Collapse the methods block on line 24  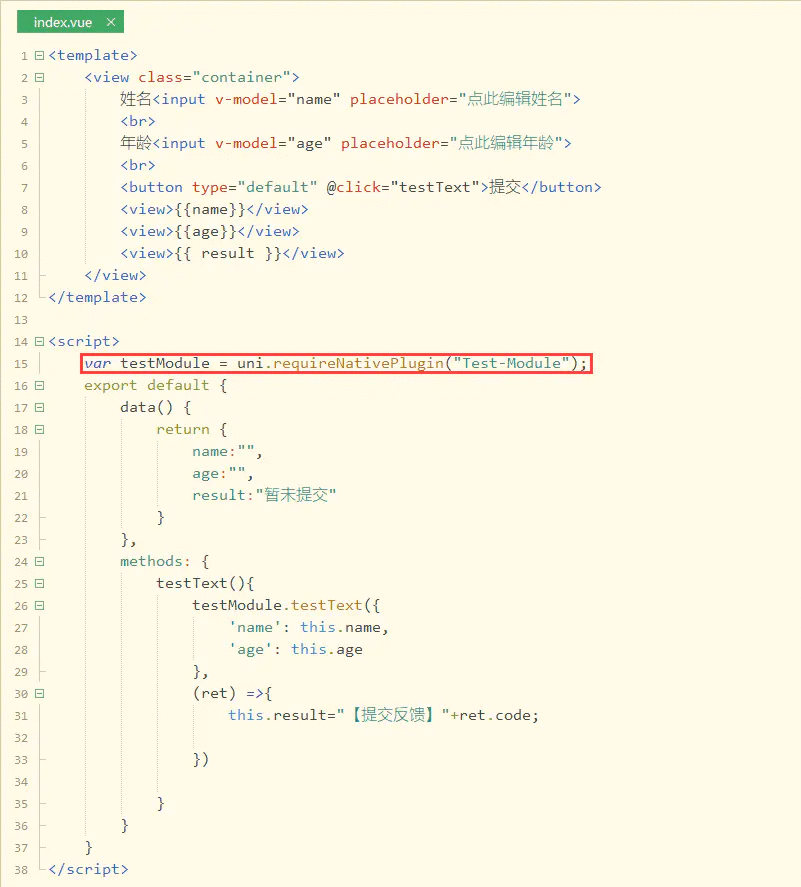39,561
